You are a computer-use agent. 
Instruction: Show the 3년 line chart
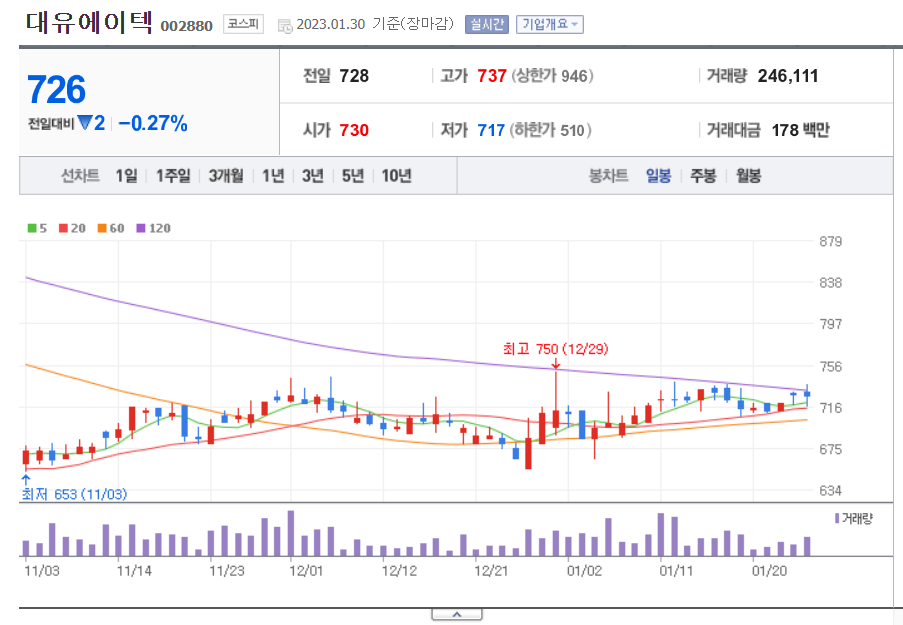313,176
